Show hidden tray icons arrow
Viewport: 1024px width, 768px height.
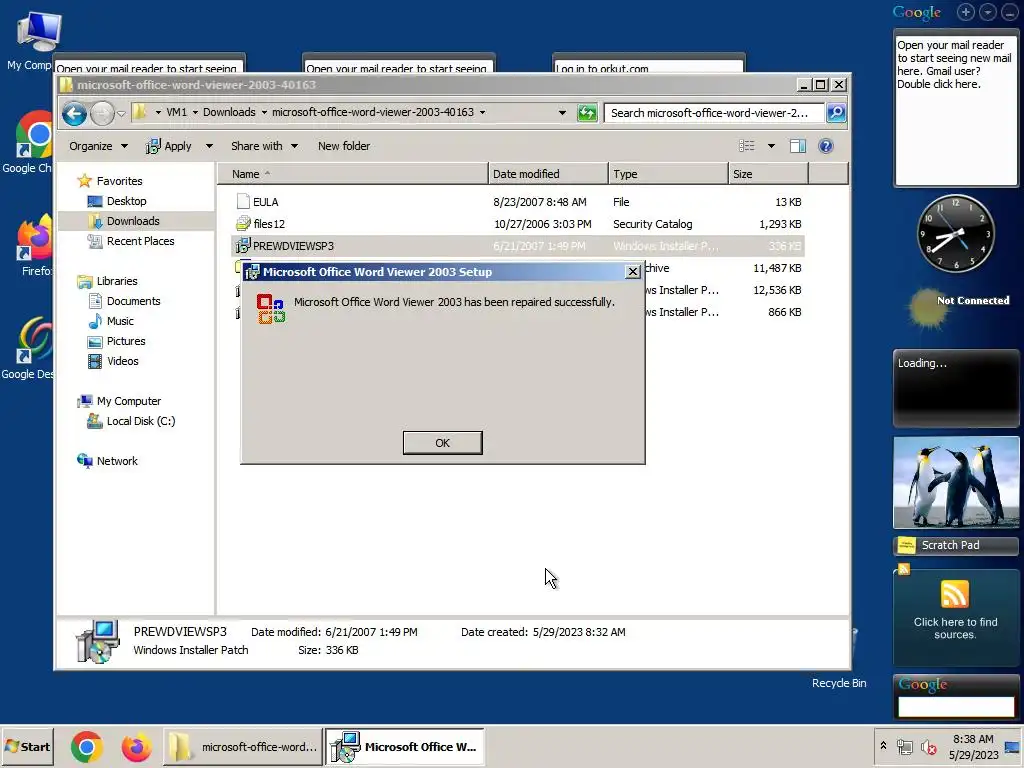[883, 746]
